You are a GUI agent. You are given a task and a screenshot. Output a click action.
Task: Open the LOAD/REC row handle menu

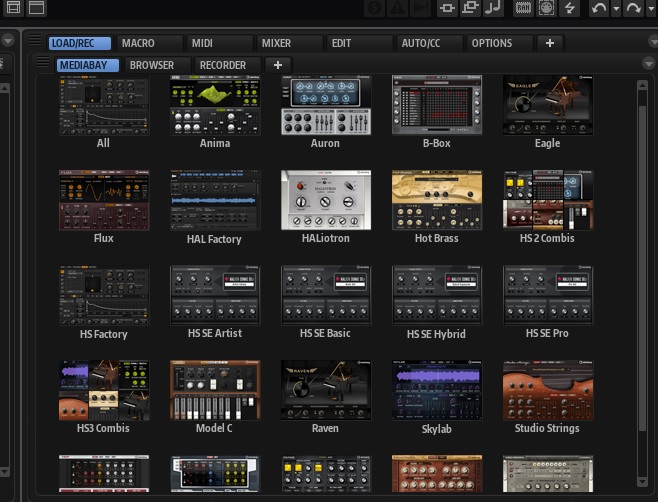pyautogui.click(x=35, y=40)
